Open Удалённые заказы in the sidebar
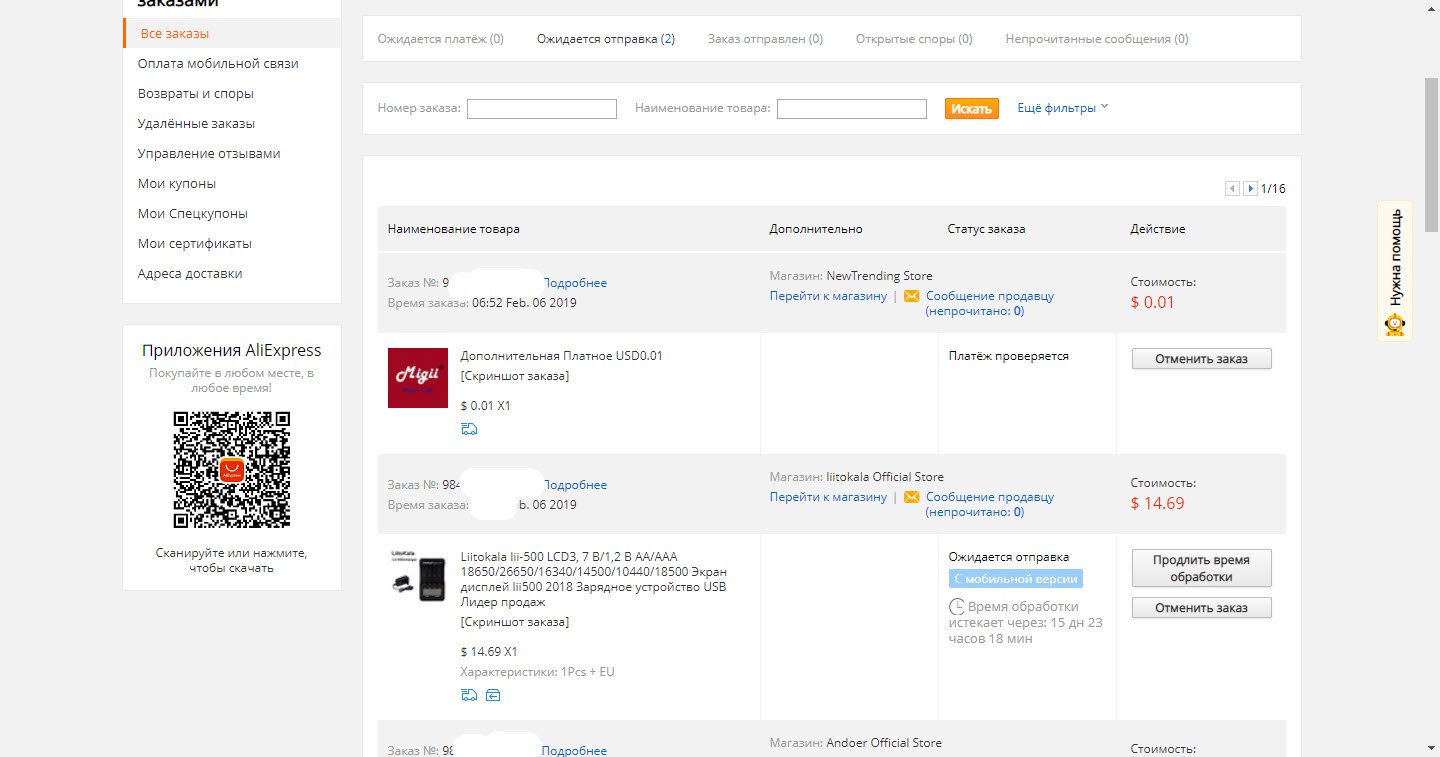This screenshot has height=757, width=1440. [x=196, y=124]
